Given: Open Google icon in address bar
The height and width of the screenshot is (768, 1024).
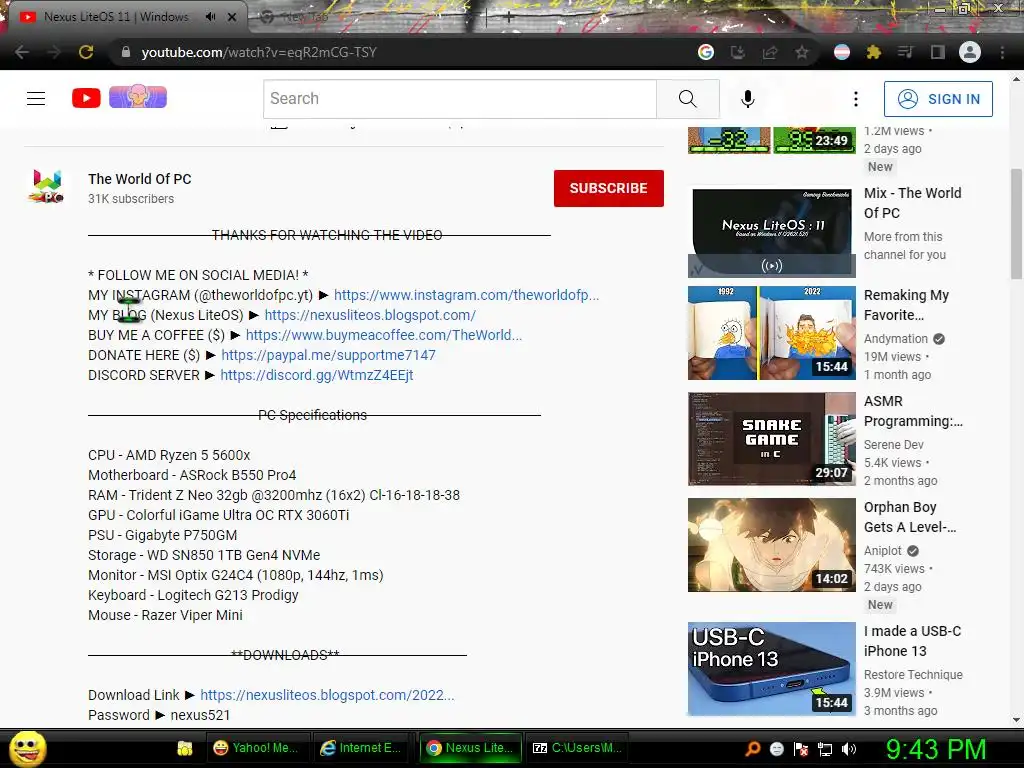Looking at the screenshot, I should click(x=705, y=52).
